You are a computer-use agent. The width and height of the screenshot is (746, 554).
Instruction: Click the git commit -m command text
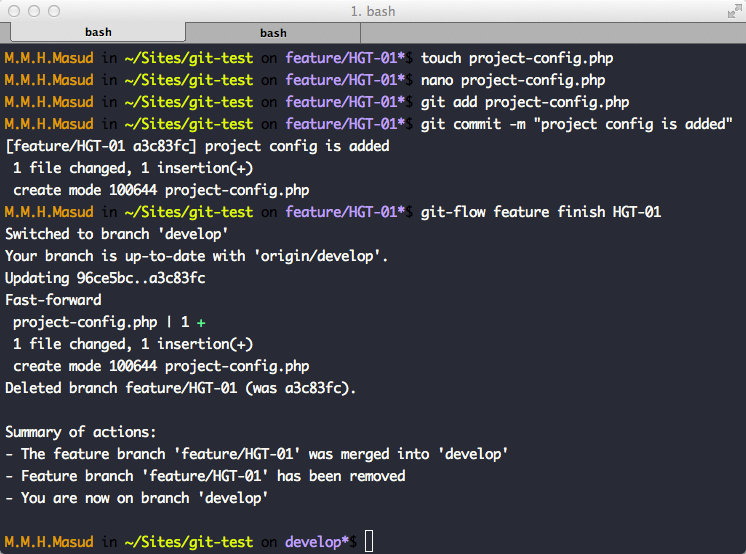point(577,124)
